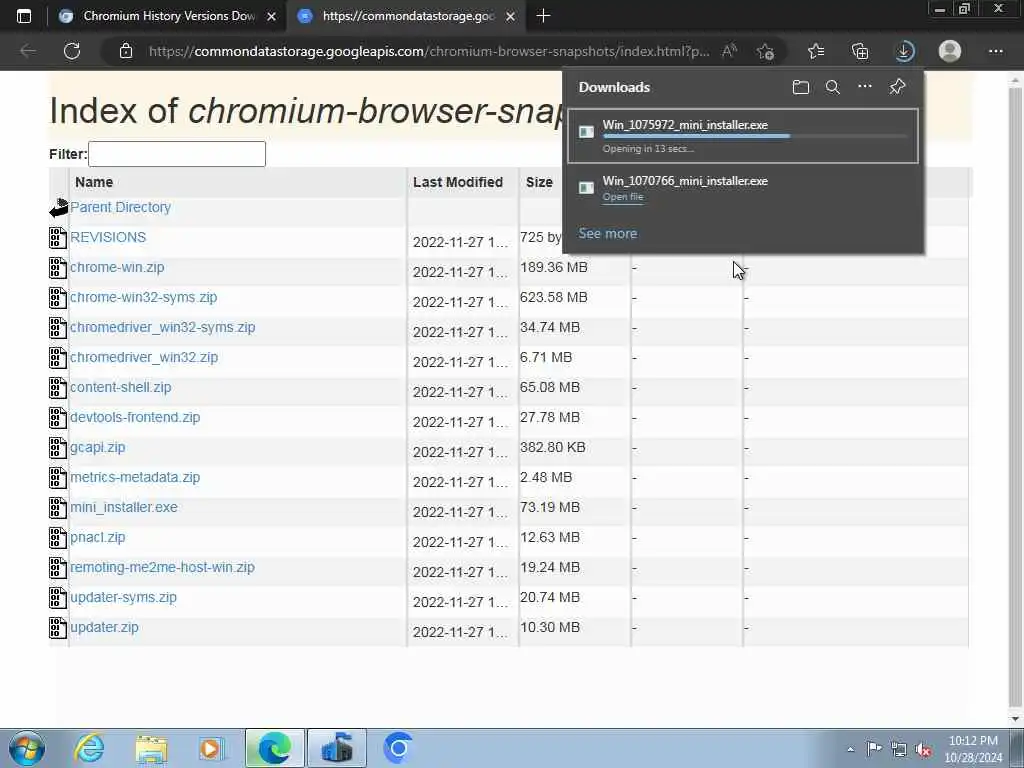Click the muted volume tray icon
The height and width of the screenshot is (768, 1024).
[x=923, y=750]
